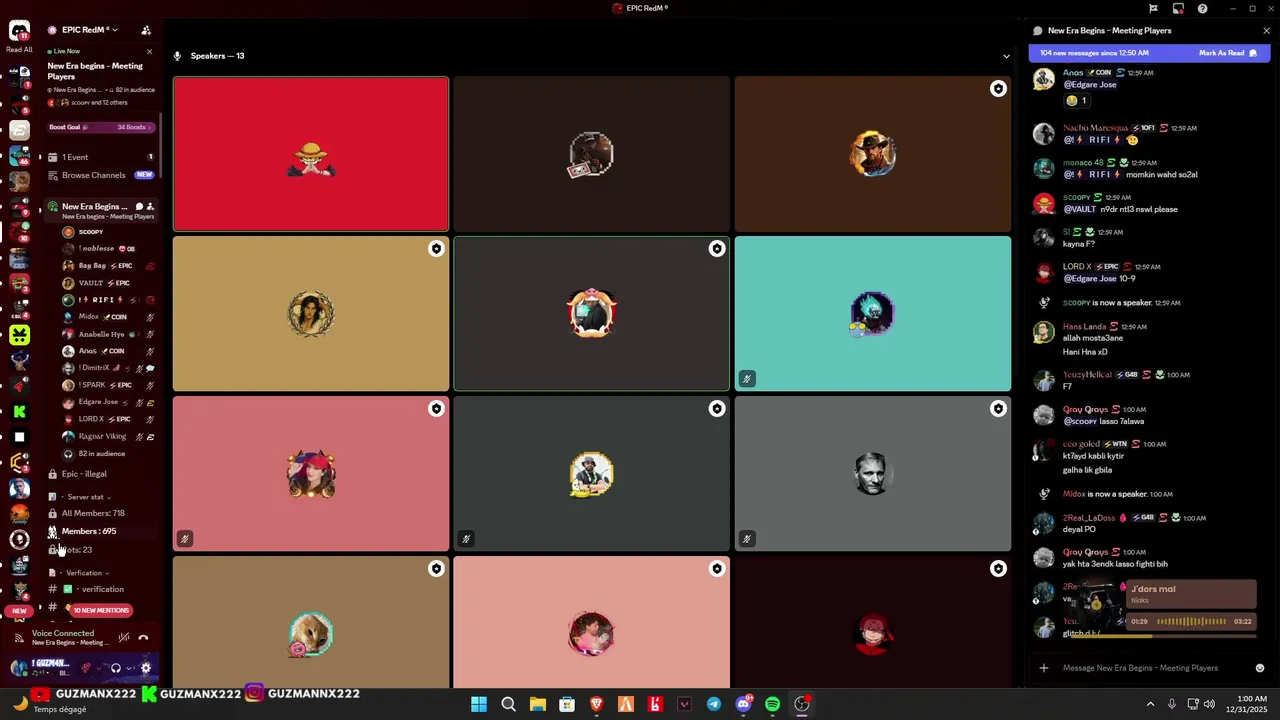1280x720 pixels.
Task: Click muted mic badge on teal tile
Action: tap(747, 379)
